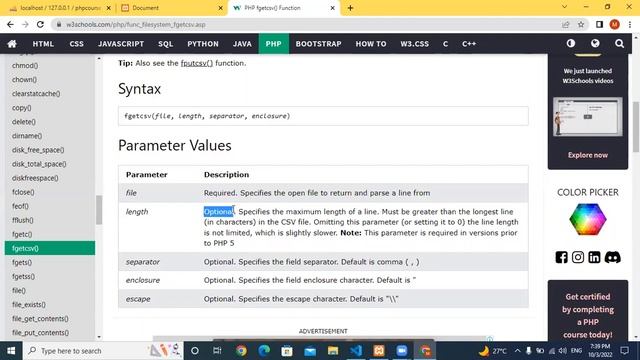Open W3Schools Discord icon
The width and height of the screenshot is (640, 360).
coord(612,257)
